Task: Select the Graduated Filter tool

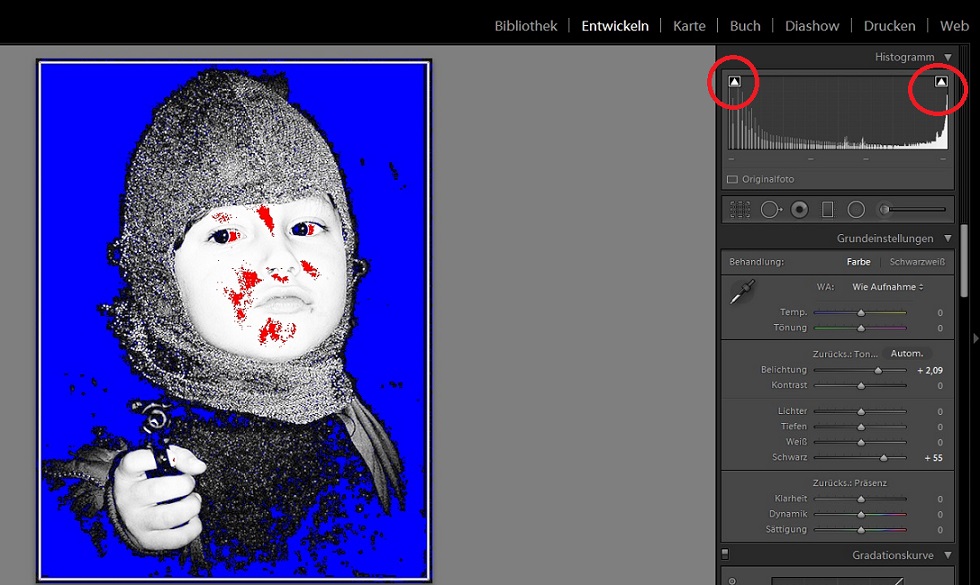Action: click(x=828, y=210)
